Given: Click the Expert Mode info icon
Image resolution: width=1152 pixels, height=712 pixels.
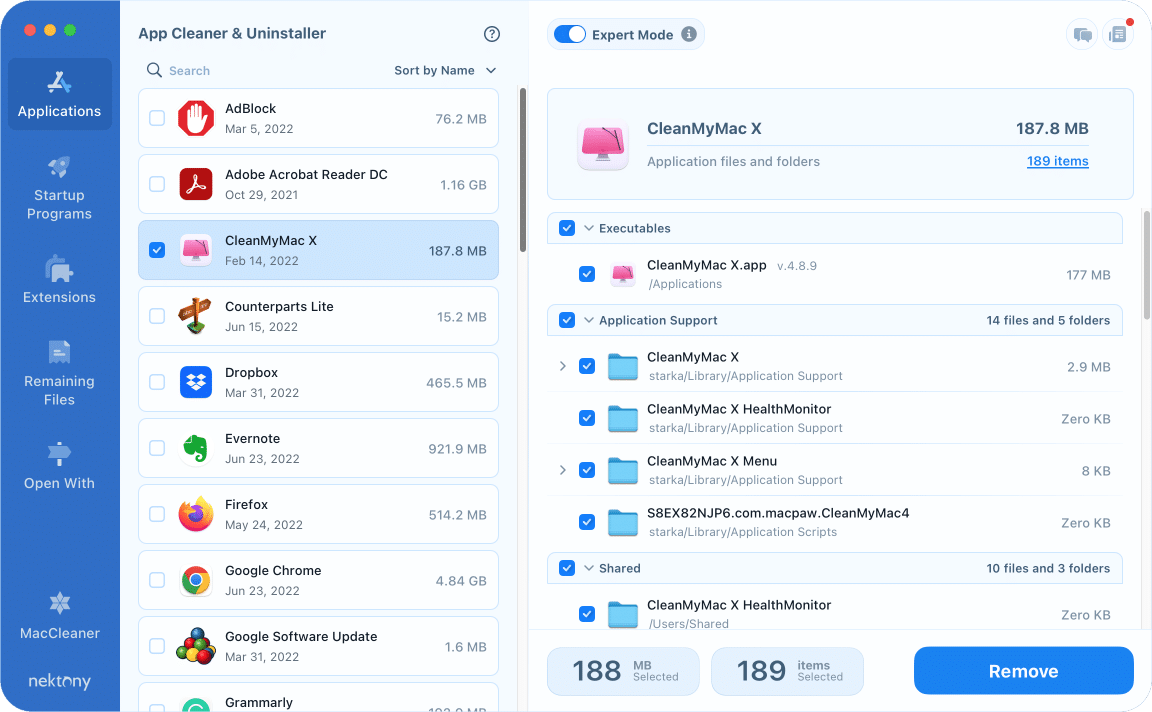Looking at the screenshot, I should [688, 34].
